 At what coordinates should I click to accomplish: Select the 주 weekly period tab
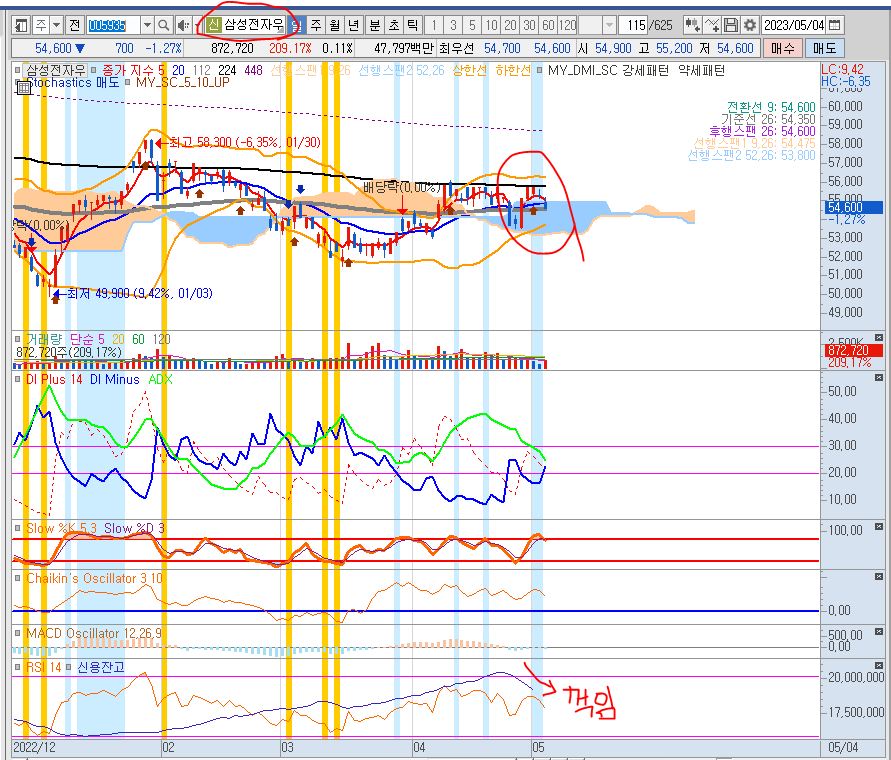[x=316, y=25]
